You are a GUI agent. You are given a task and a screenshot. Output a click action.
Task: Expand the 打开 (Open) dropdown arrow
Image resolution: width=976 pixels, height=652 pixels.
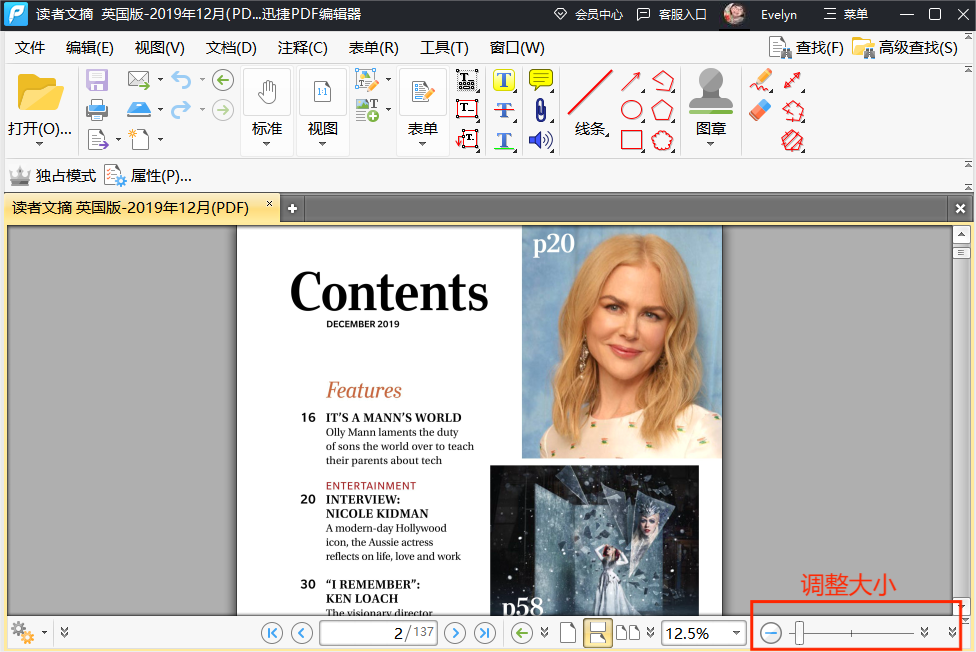click(39, 144)
